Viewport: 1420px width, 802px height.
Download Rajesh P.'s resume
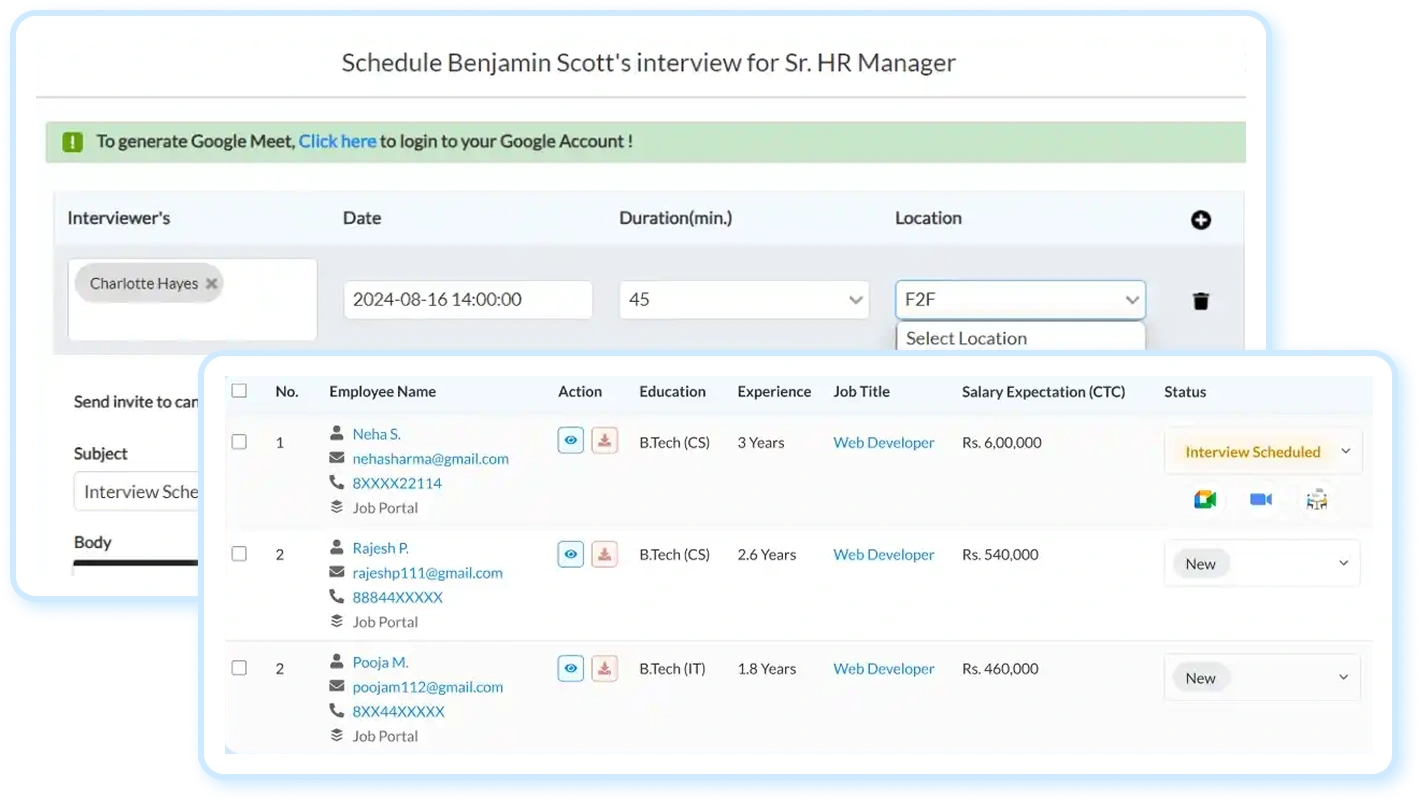(604, 554)
